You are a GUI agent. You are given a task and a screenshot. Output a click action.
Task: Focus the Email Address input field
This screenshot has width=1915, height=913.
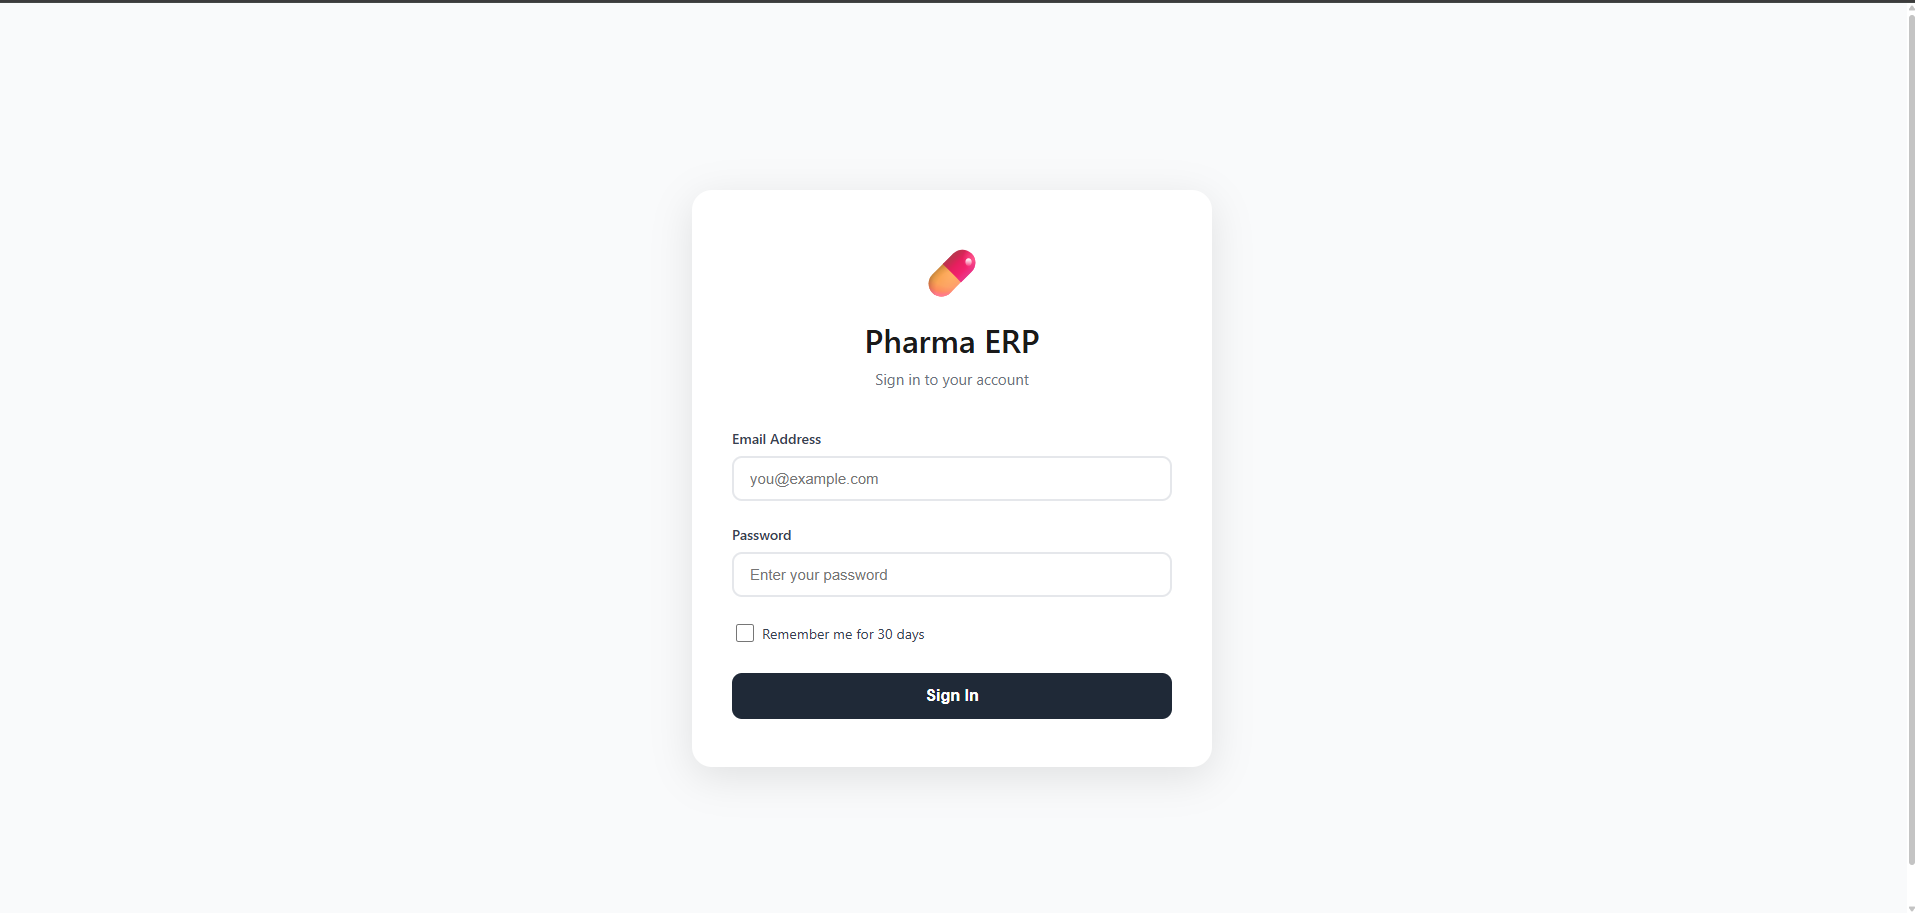click(951, 479)
